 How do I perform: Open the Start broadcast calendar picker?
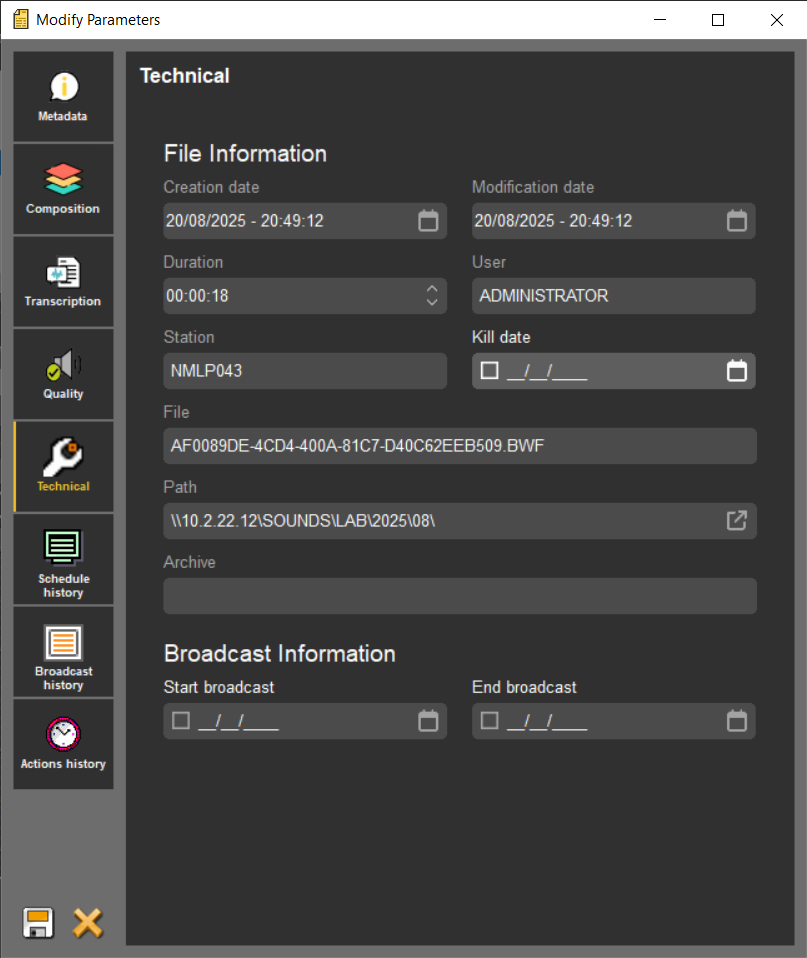428,721
